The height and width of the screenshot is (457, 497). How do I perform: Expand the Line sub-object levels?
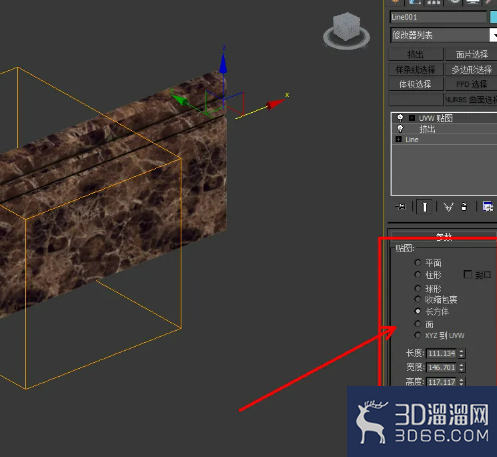coord(398,139)
